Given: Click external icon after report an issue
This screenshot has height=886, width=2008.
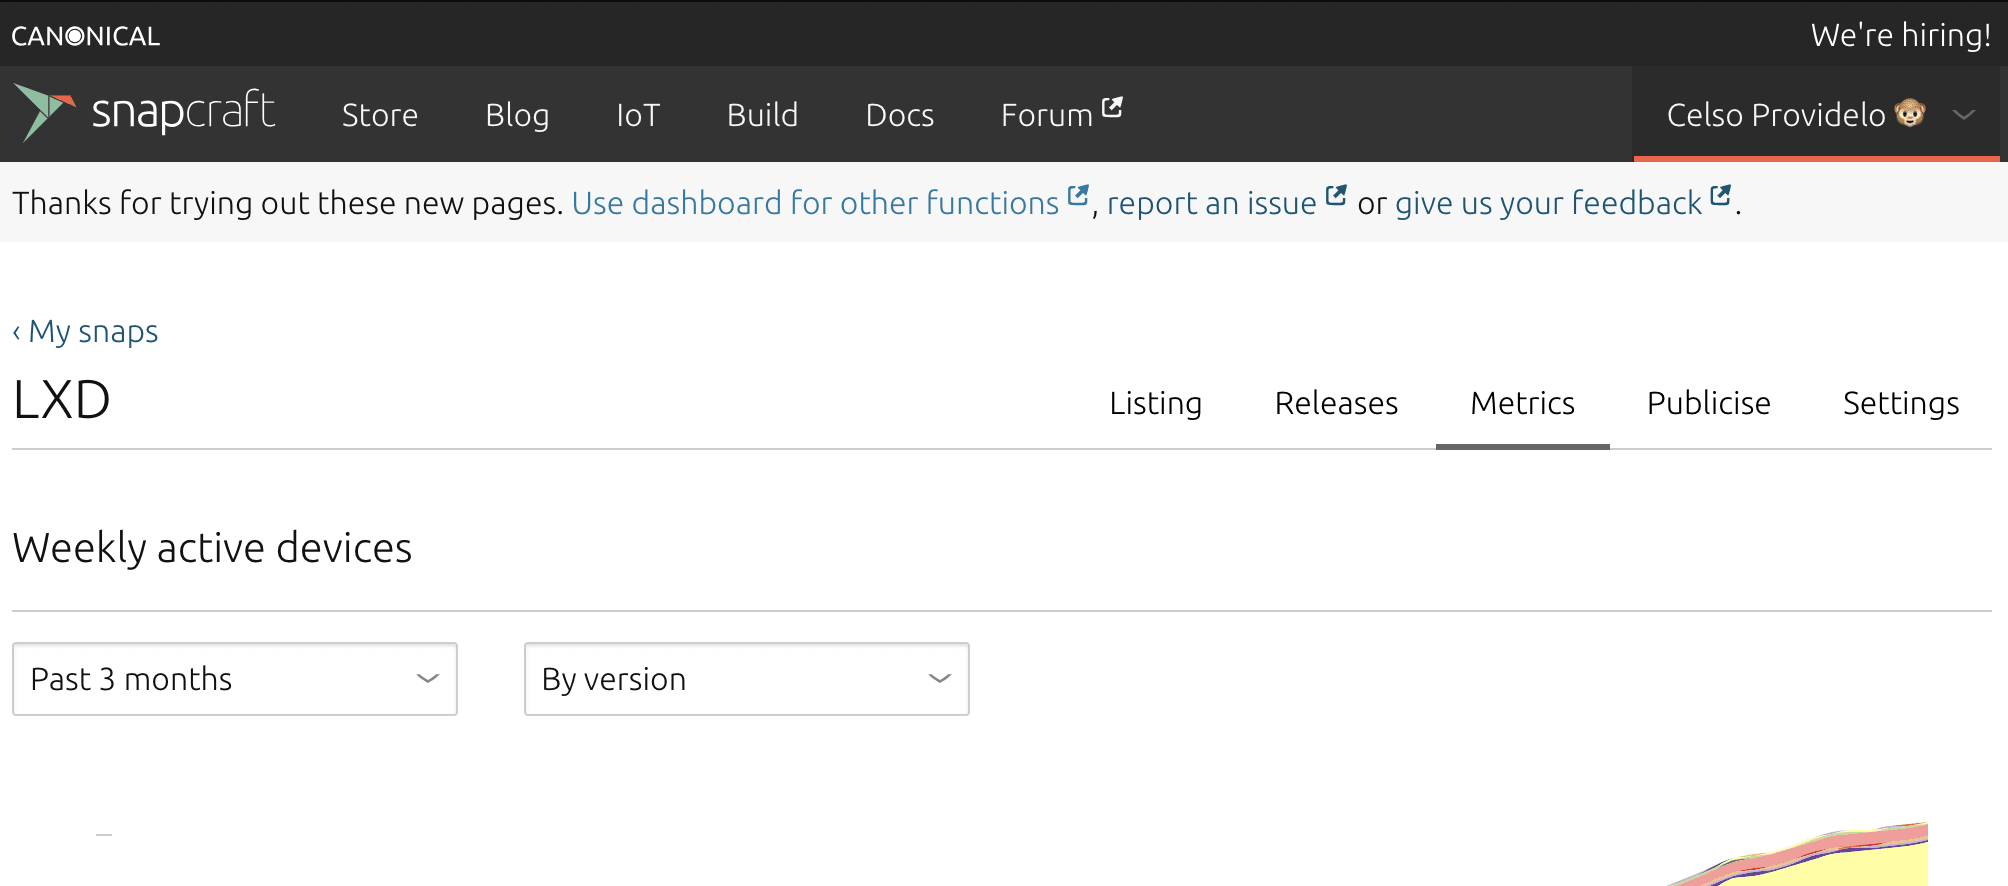Looking at the screenshot, I should pos(1336,196).
